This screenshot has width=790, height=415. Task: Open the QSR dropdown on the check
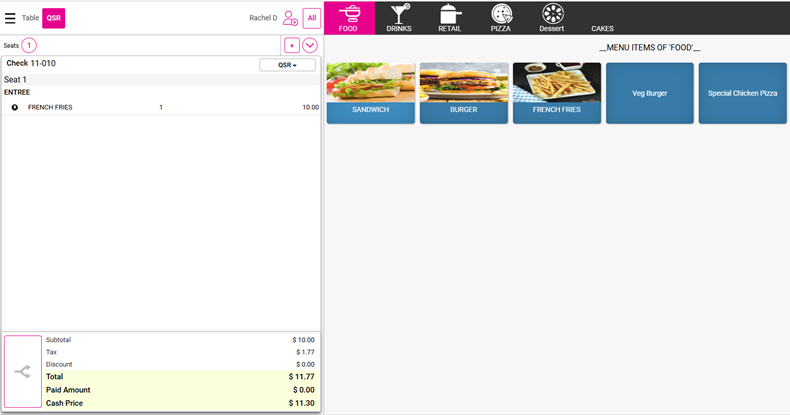pos(287,65)
